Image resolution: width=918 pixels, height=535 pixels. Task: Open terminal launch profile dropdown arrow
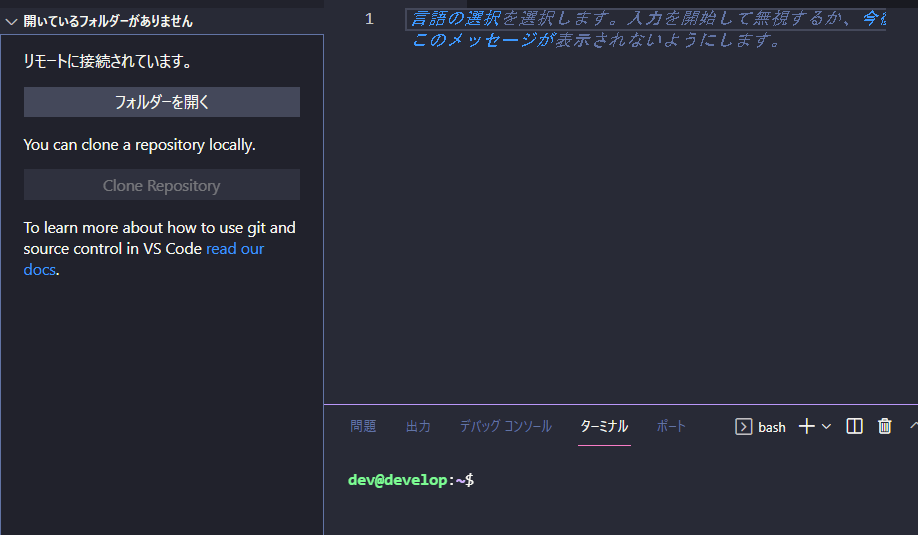pos(826,427)
